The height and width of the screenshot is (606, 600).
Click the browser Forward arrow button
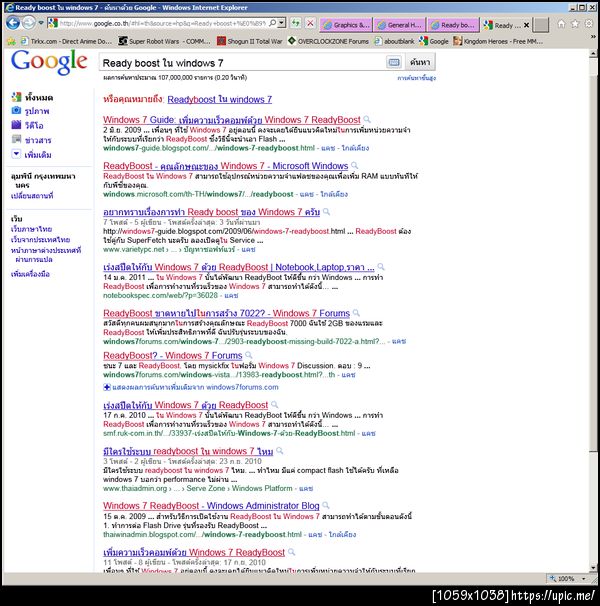coord(29,23)
